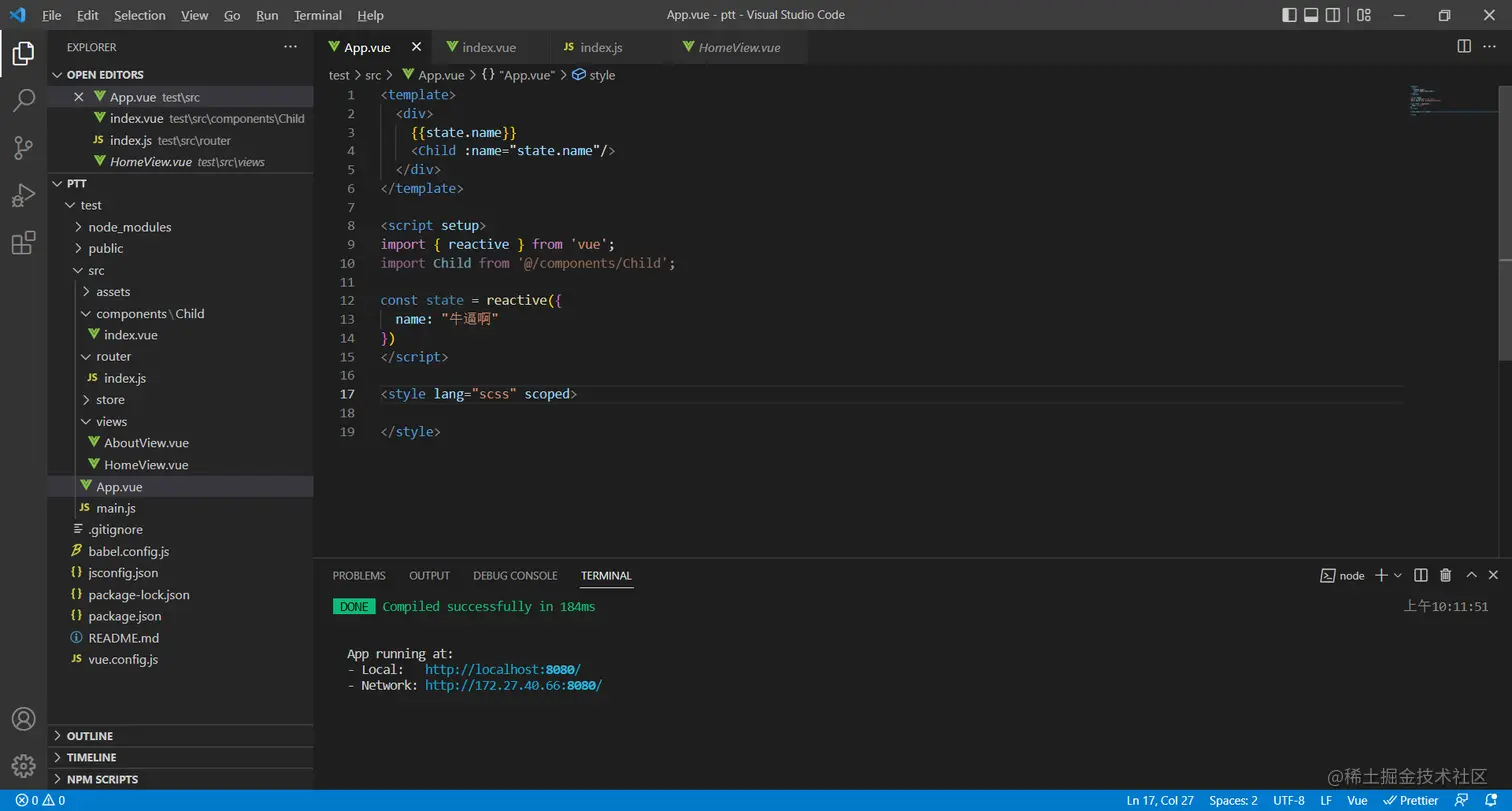The width and height of the screenshot is (1512, 811).
Task: Toggle the primary side bar layout button
Action: click(x=1289, y=15)
